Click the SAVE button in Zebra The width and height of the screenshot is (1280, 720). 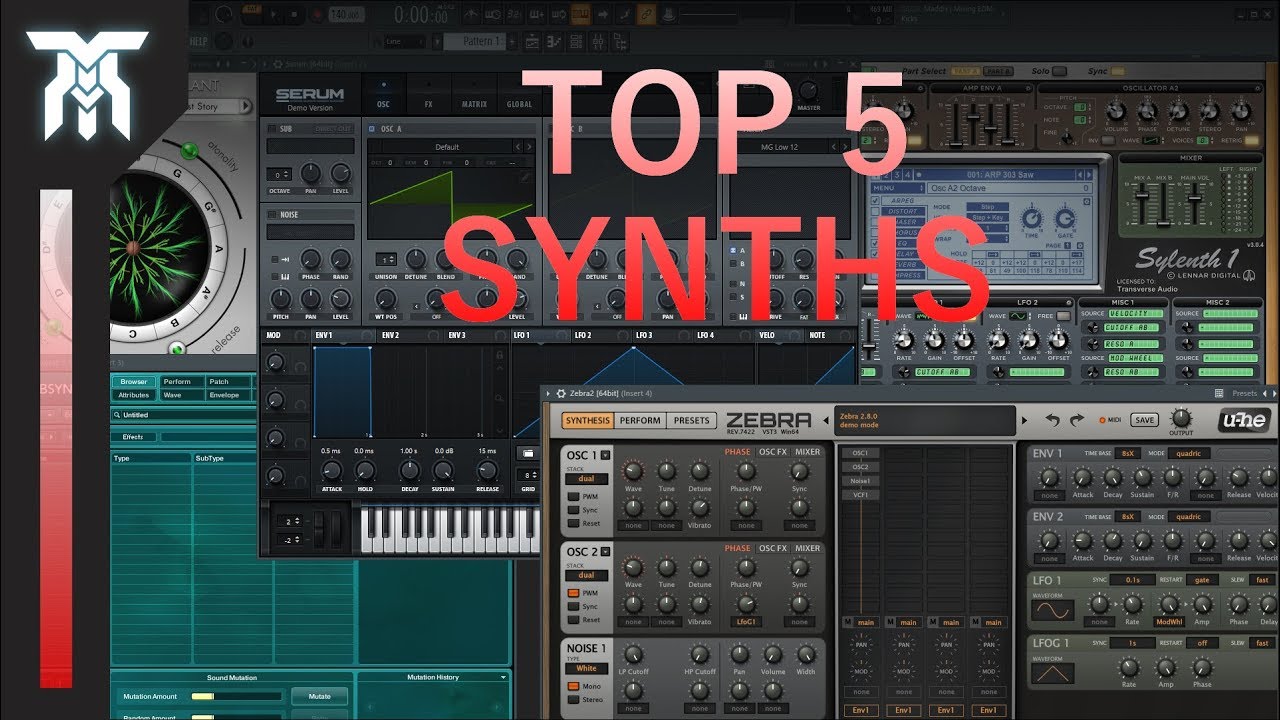pyautogui.click(x=1144, y=420)
